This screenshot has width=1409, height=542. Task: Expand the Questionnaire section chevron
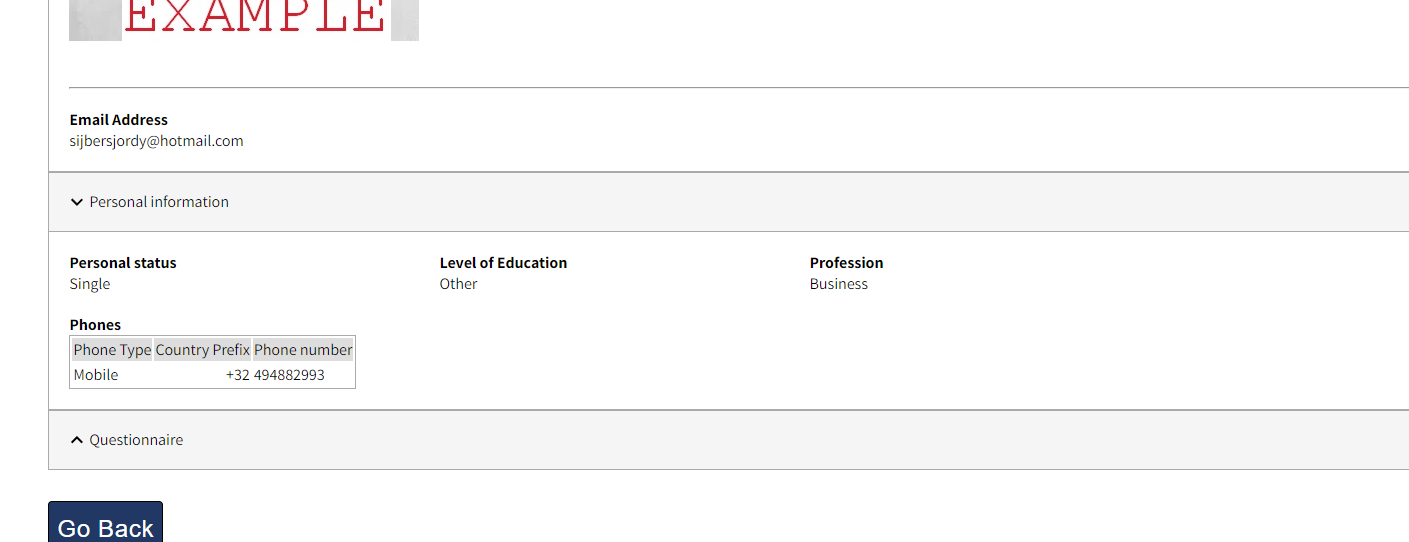(x=77, y=440)
